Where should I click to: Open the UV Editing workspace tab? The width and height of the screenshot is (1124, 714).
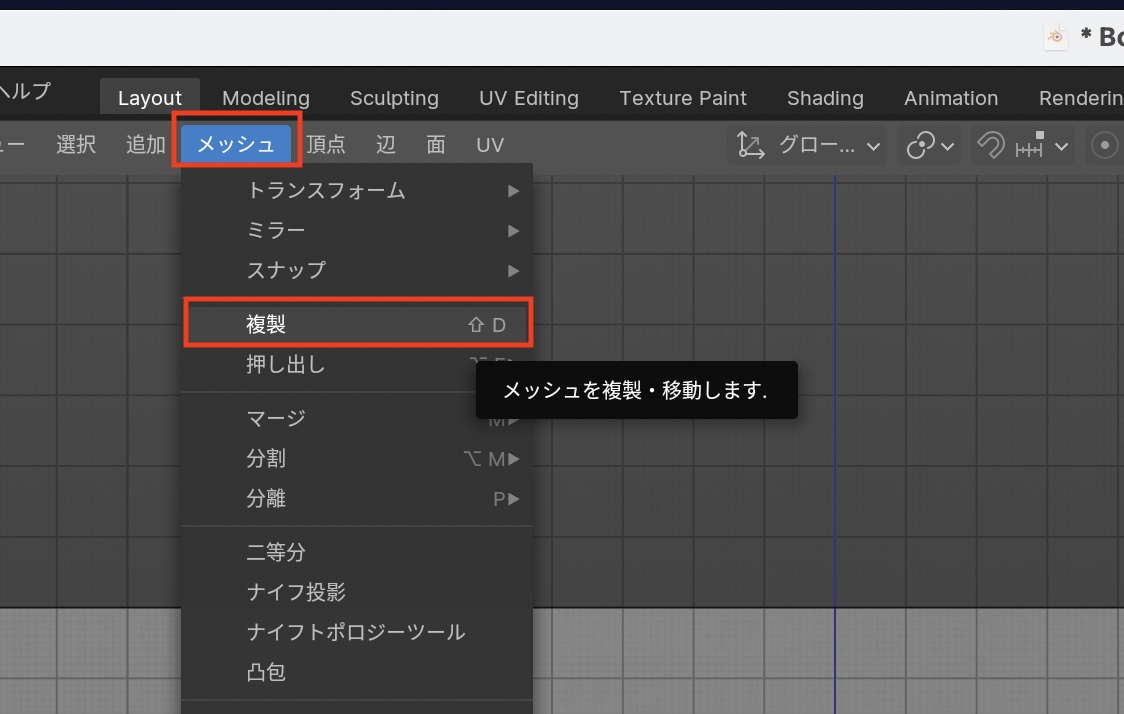click(528, 98)
